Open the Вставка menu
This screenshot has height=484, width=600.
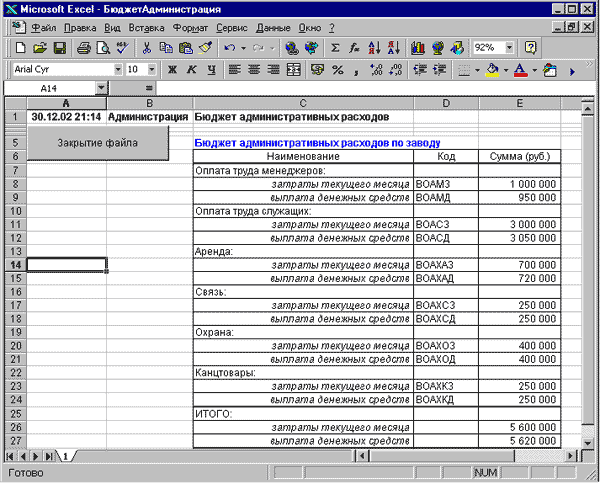point(147,28)
